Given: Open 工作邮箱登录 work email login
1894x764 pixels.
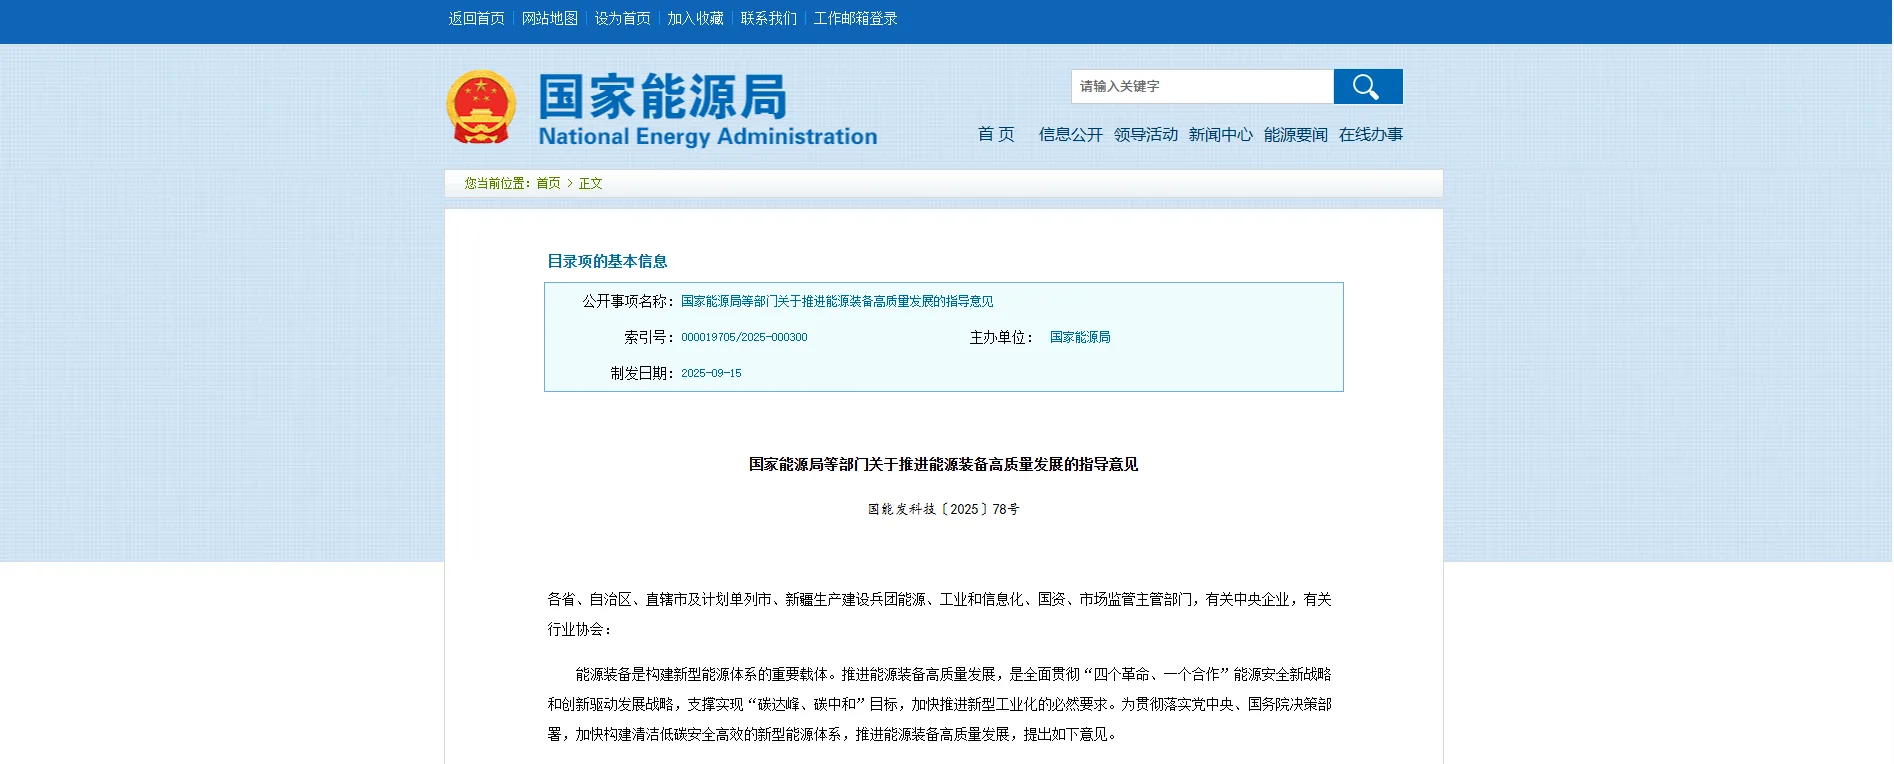Looking at the screenshot, I should (855, 19).
